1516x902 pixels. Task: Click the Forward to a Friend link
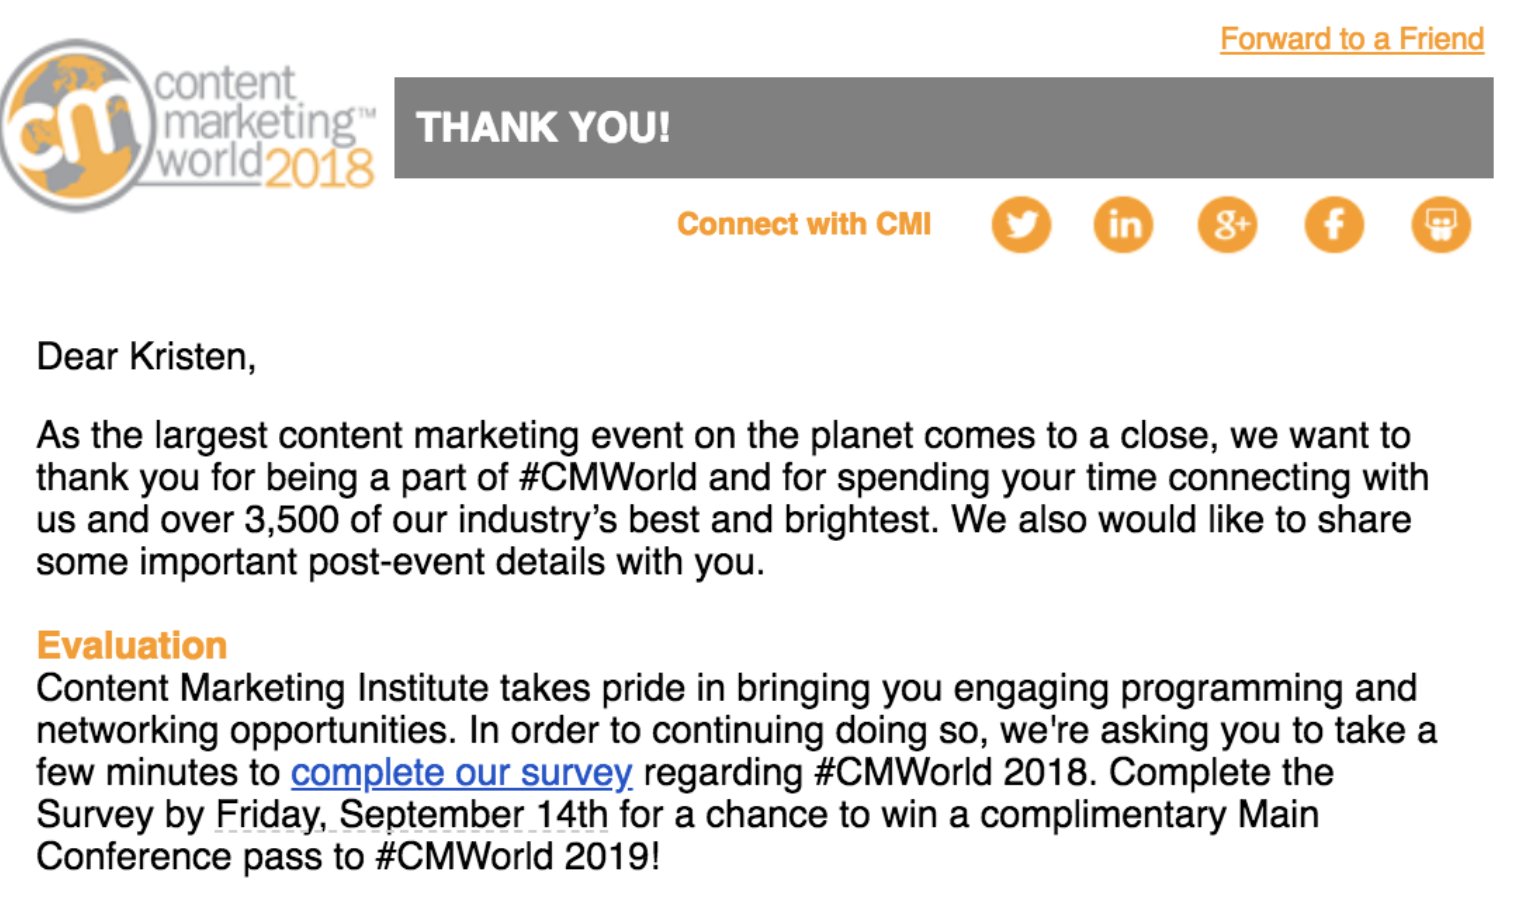point(1352,39)
